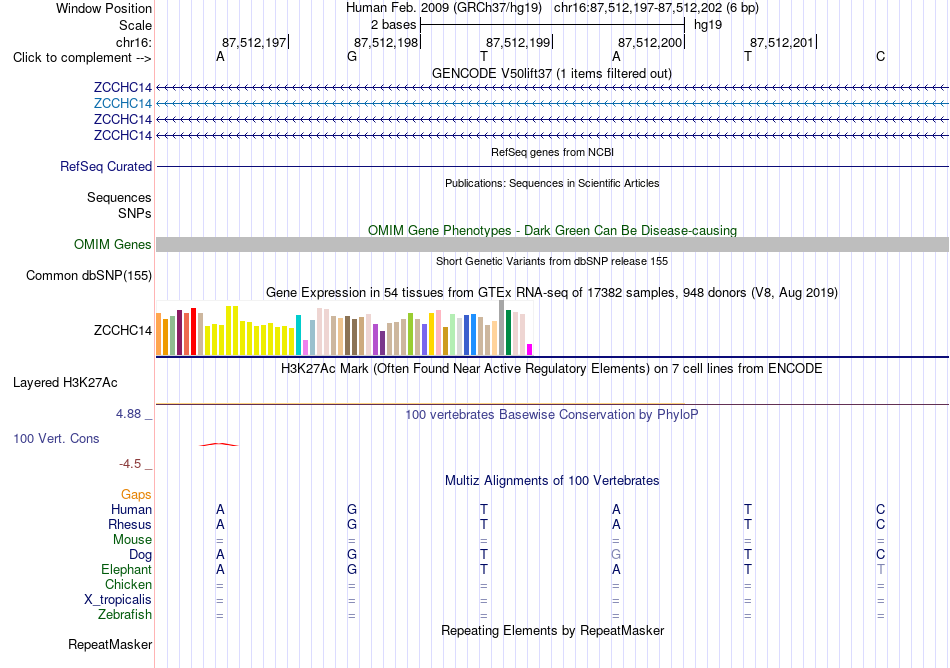Click the H3K27Ac Mark track title
The height and width of the screenshot is (668, 950).
click(x=552, y=369)
